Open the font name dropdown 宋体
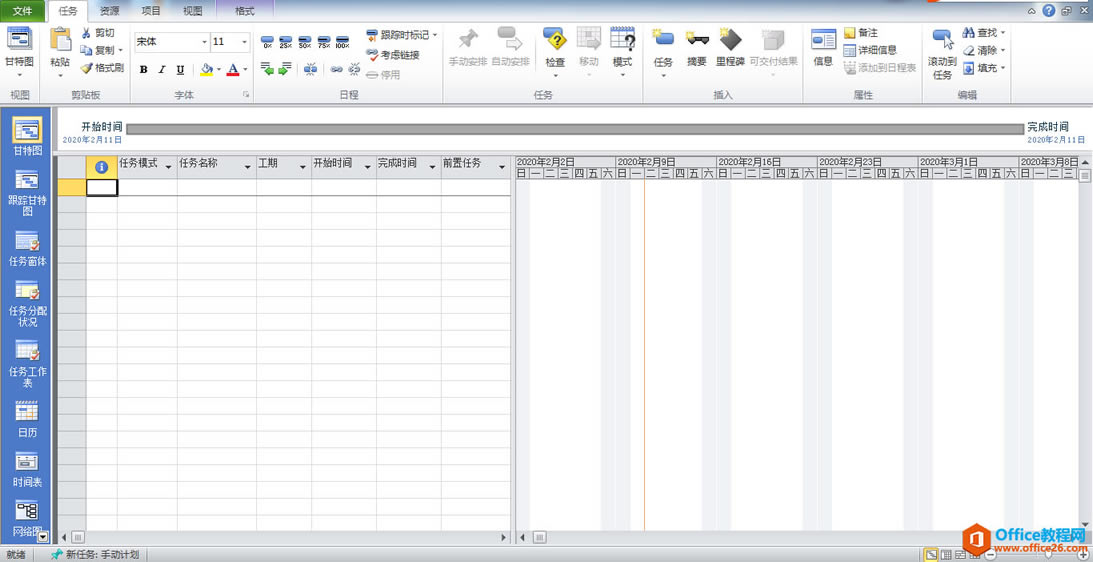1093x562 pixels. tap(204, 42)
